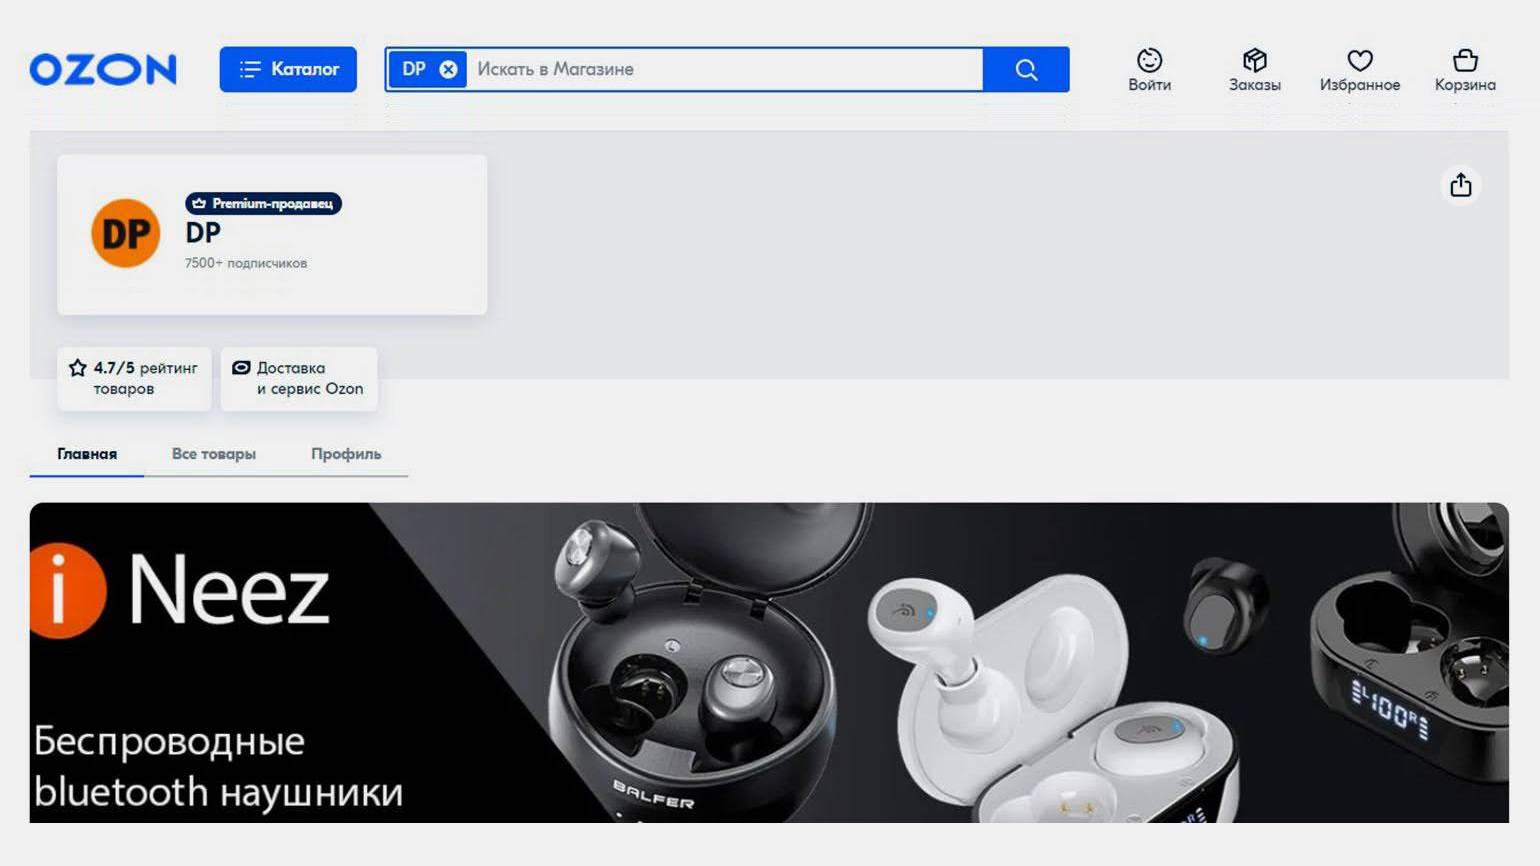1540x866 pixels.
Task: Click the OZON logo
Action: pos(103,70)
